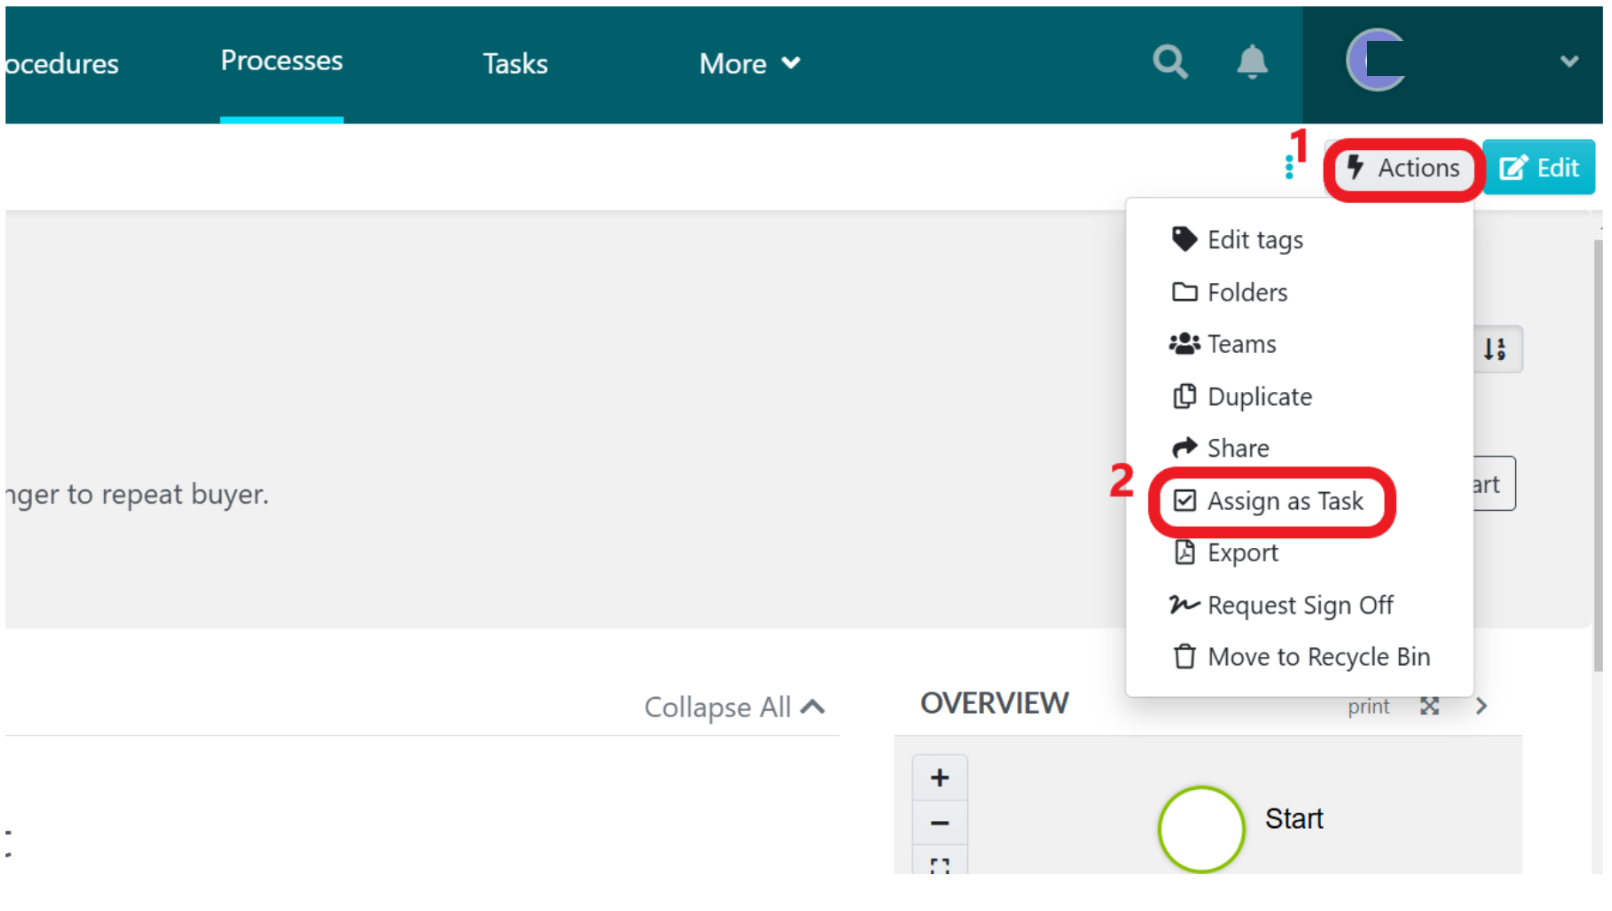The image size is (1612, 911).
Task: Switch to the Processes tab
Action: (x=281, y=62)
